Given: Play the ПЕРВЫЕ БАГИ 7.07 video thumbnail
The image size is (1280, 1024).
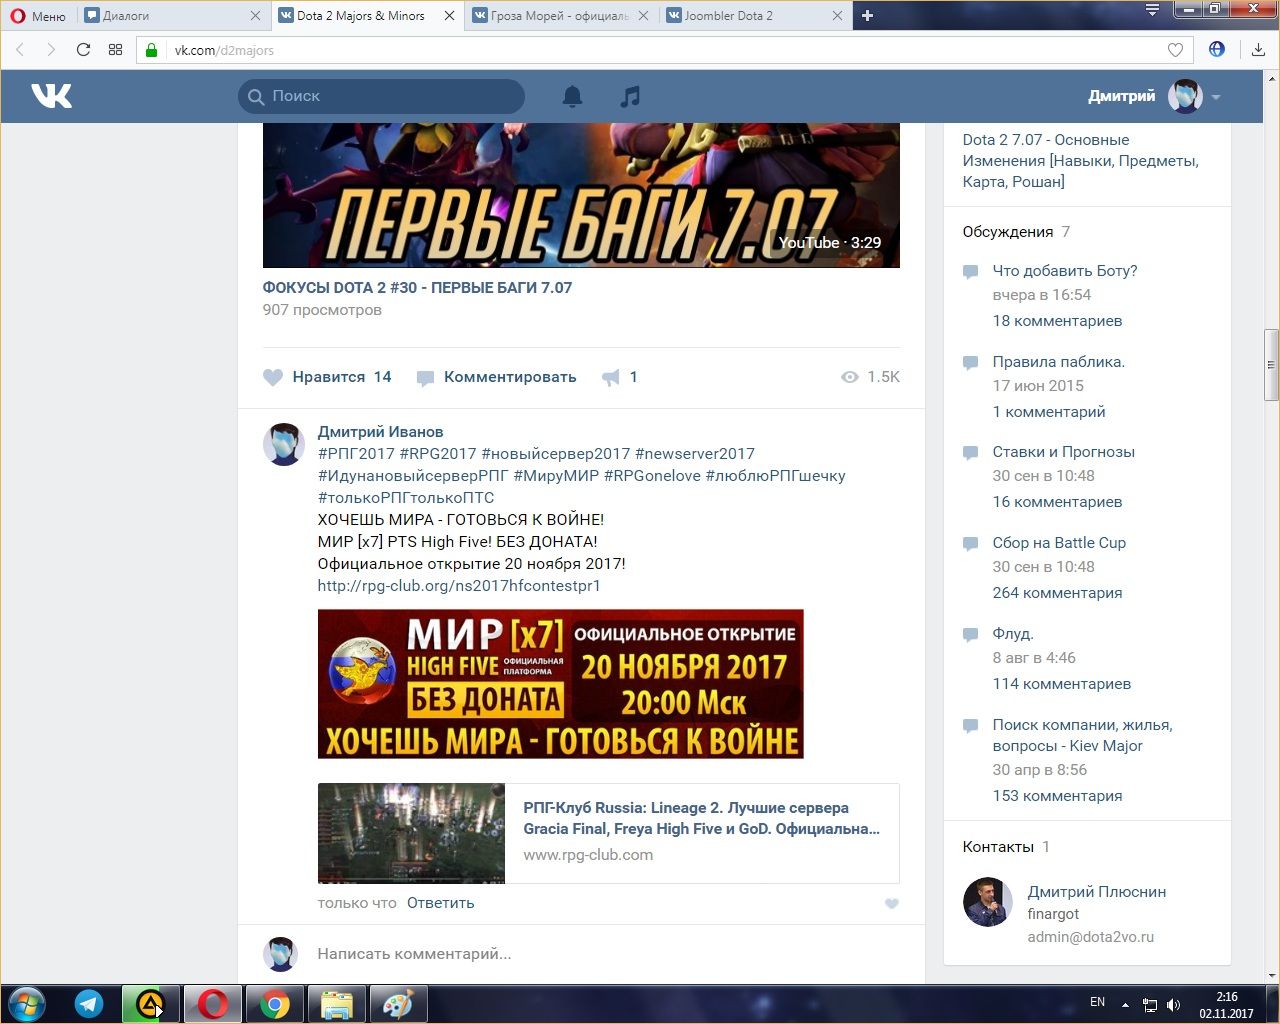Looking at the screenshot, I should coord(581,195).
